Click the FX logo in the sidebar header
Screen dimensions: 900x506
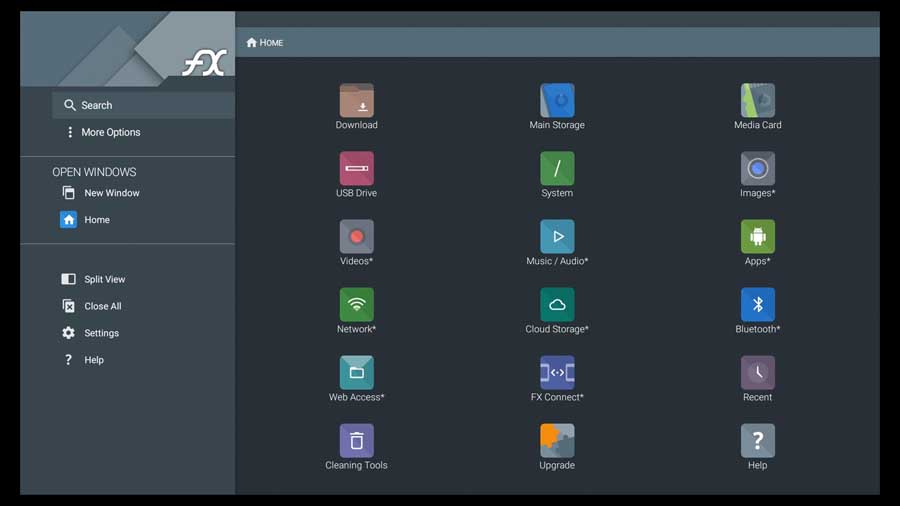pyautogui.click(x=204, y=63)
